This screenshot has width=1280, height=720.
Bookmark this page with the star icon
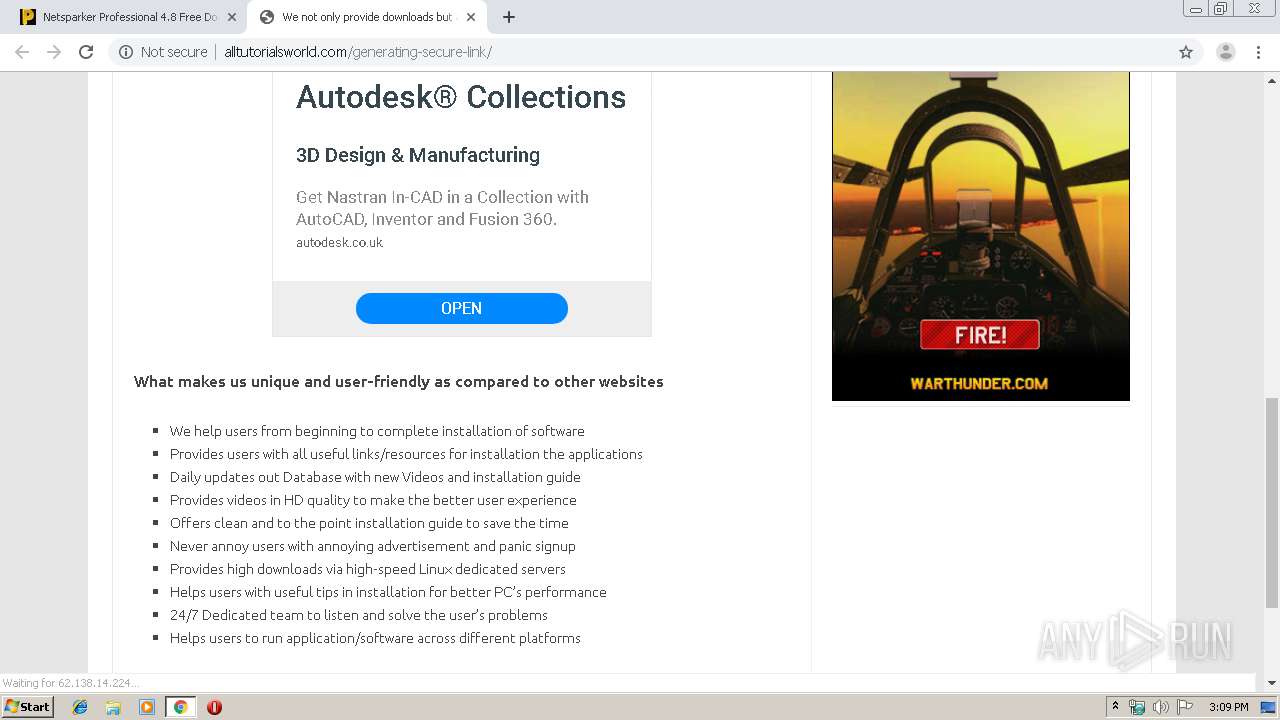point(1186,52)
